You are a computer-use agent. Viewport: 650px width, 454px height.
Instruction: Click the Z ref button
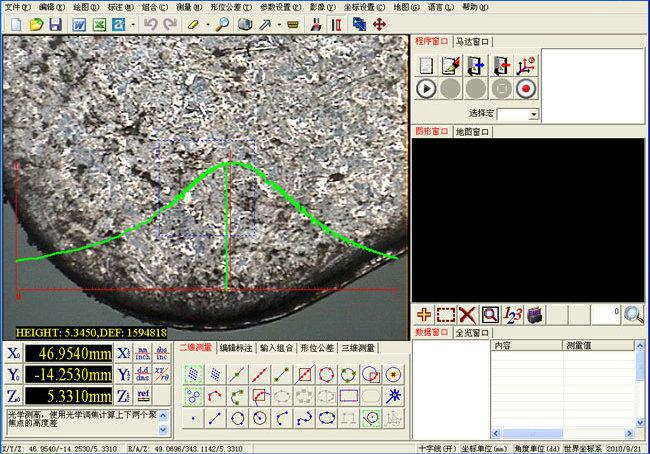[x=144, y=395]
